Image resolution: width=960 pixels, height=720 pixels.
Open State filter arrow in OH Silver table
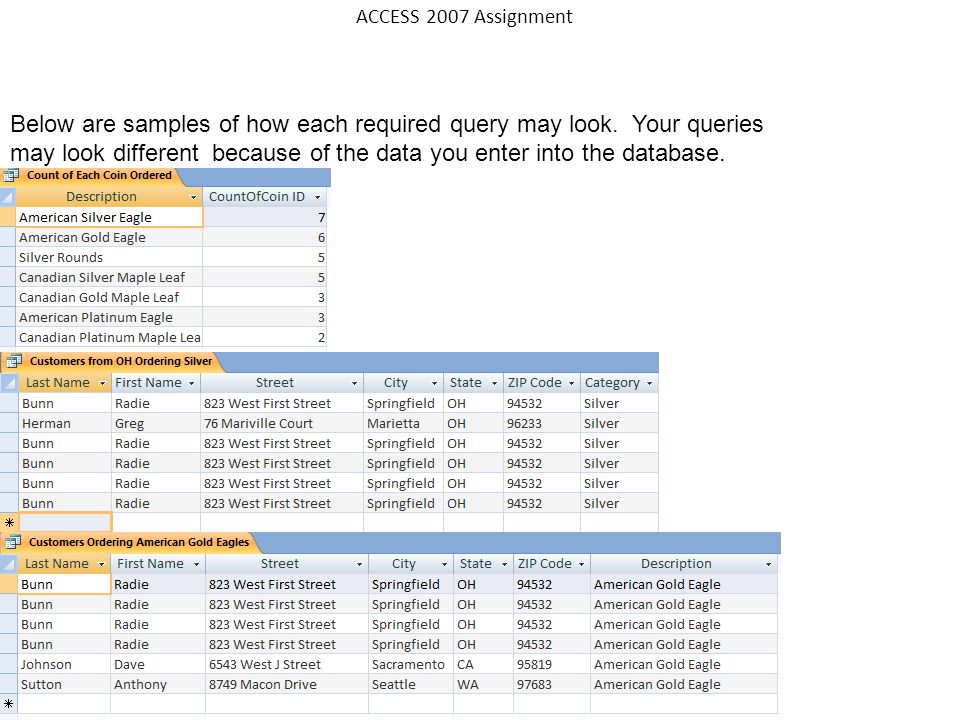tap(494, 383)
